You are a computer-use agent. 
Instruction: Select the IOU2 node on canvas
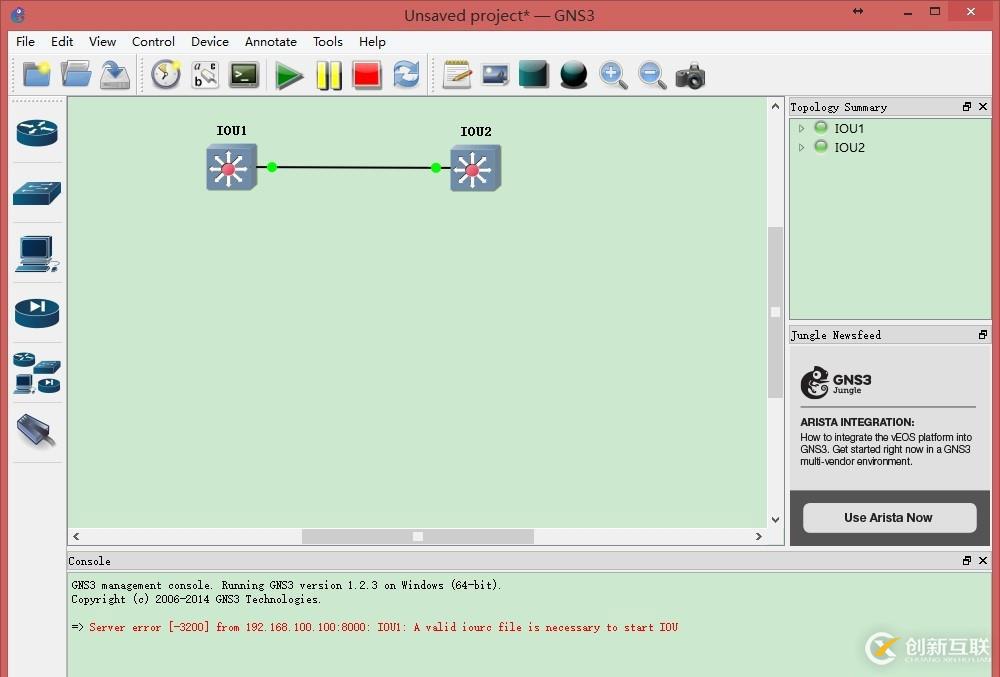pos(476,168)
